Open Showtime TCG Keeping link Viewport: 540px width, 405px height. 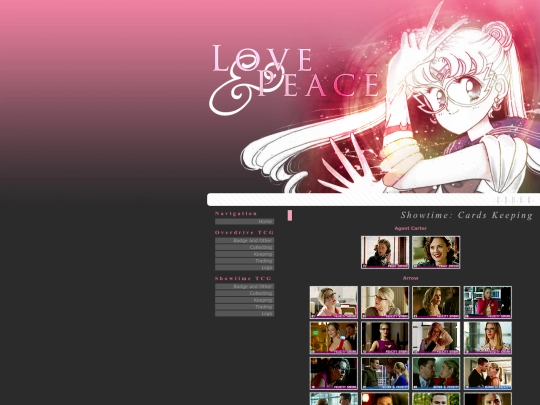click(245, 300)
